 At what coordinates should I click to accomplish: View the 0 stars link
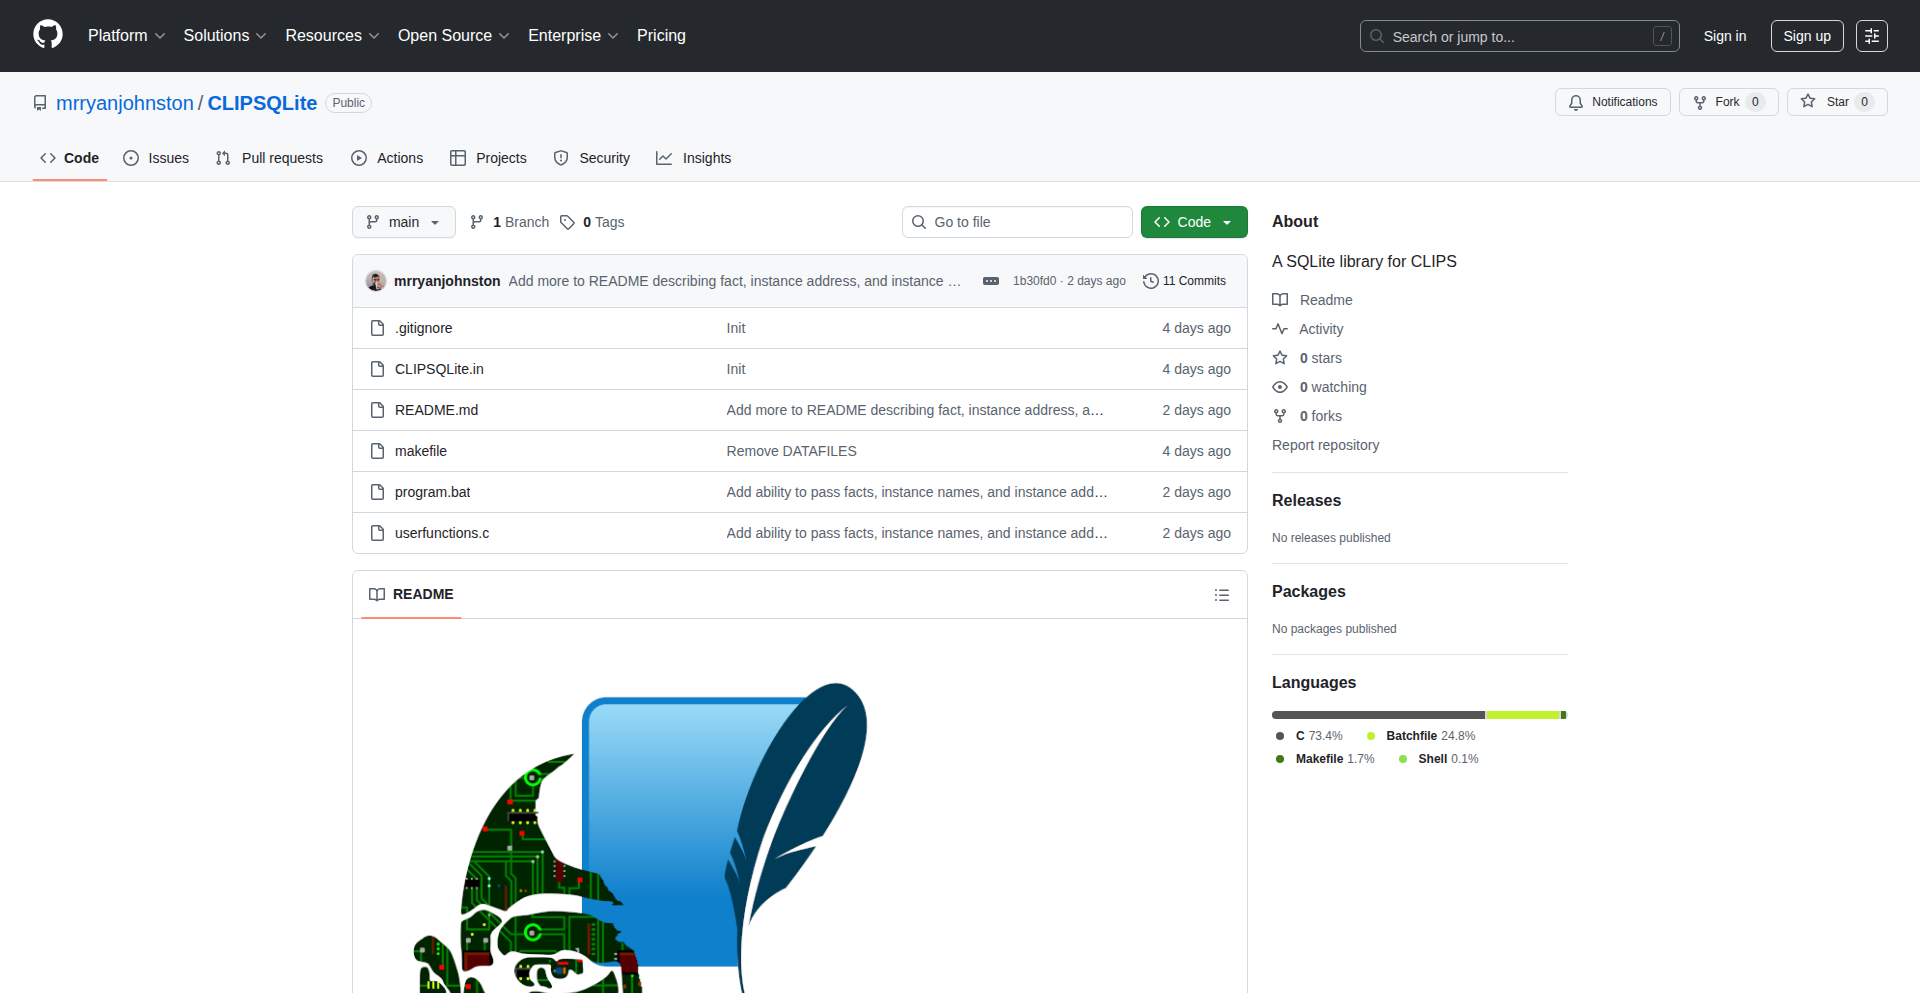point(1308,358)
